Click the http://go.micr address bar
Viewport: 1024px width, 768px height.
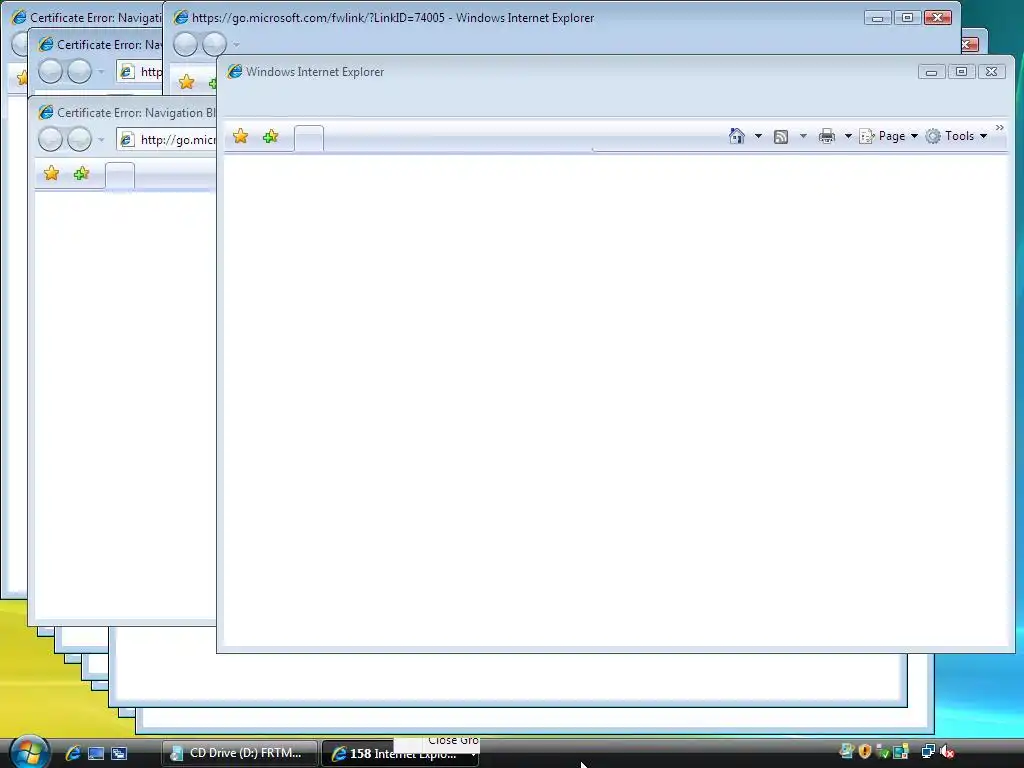pos(167,139)
